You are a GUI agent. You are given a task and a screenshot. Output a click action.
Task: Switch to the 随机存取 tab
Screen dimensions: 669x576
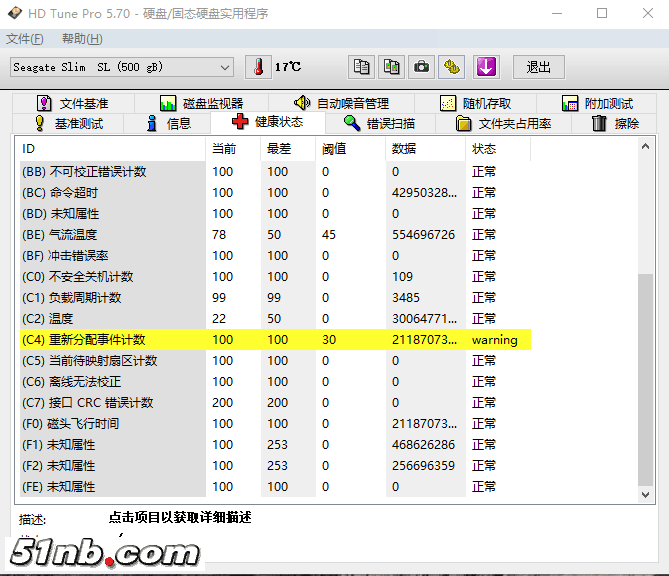click(476, 103)
